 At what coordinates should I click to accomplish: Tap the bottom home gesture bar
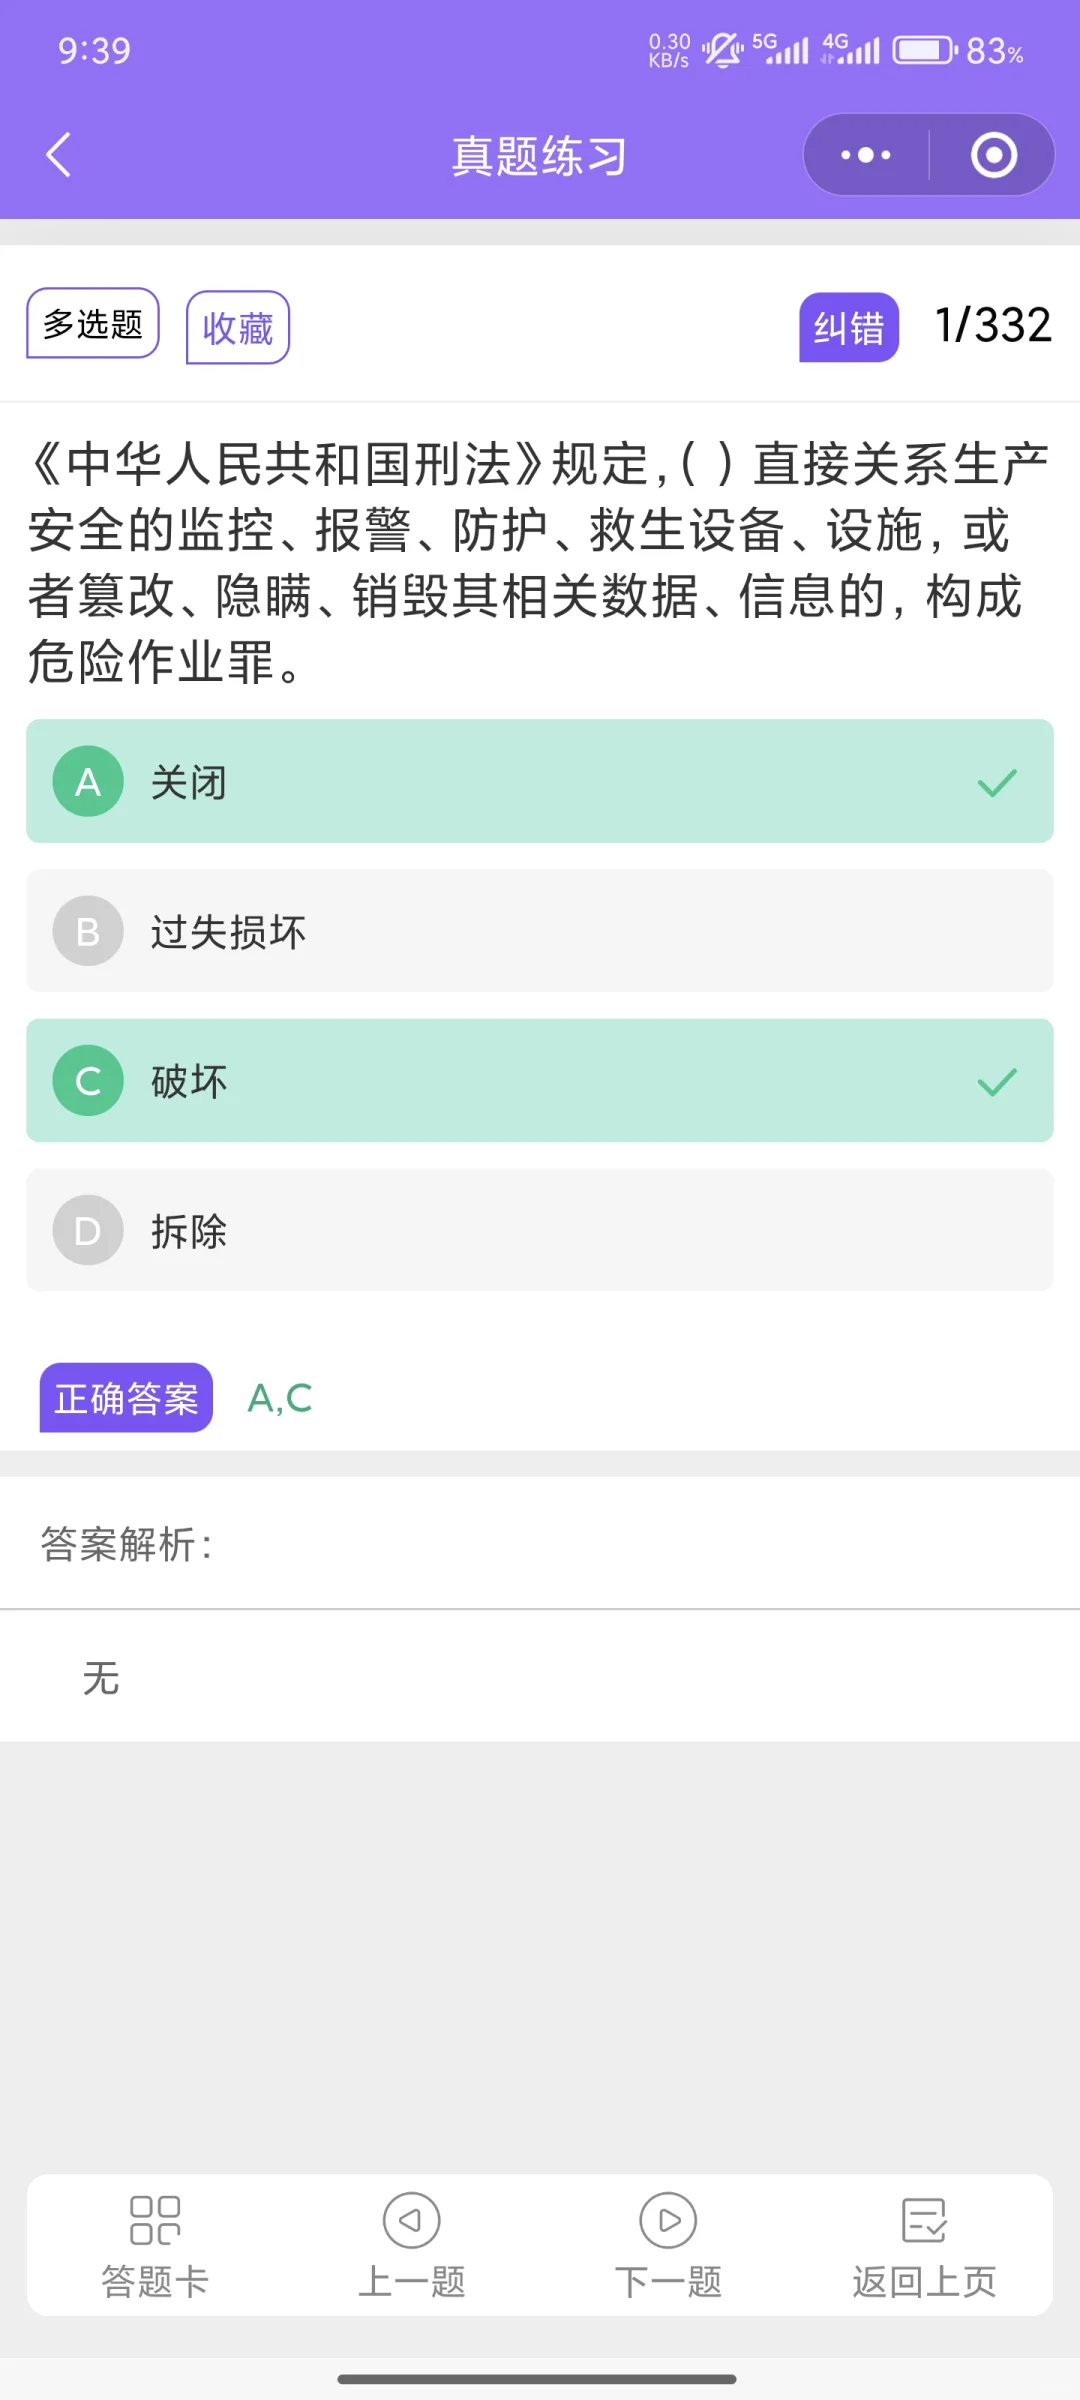tap(537, 2379)
